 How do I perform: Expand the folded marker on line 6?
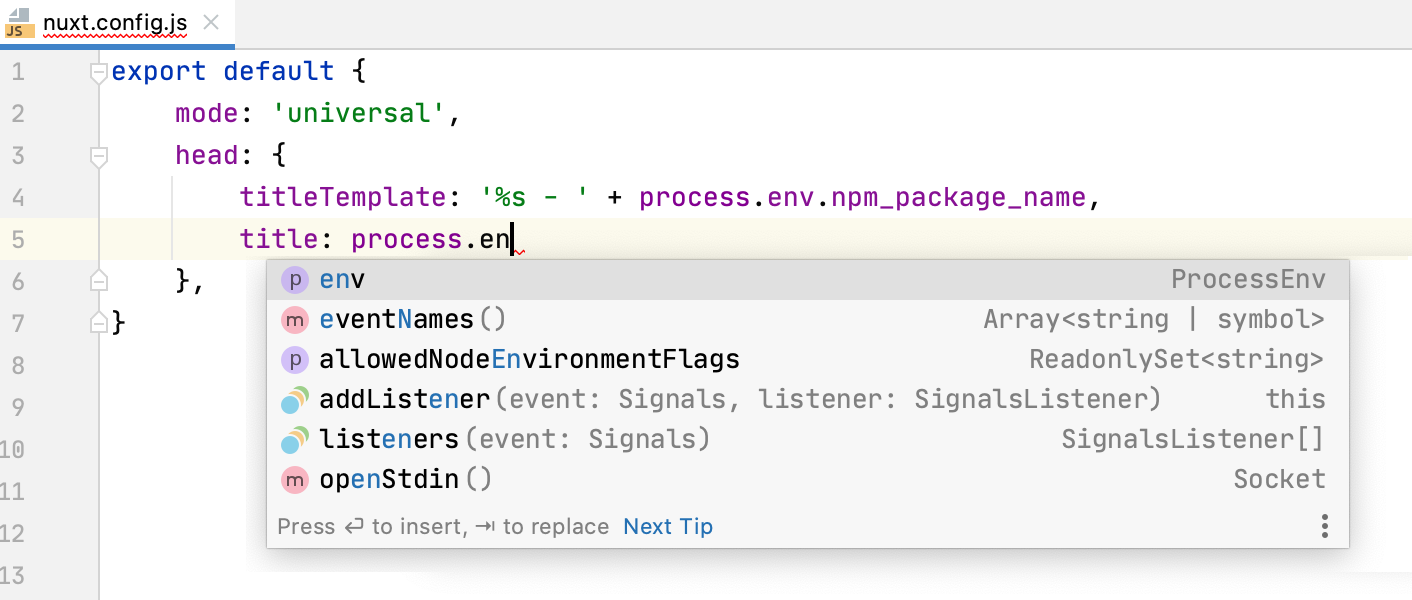coord(98,281)
